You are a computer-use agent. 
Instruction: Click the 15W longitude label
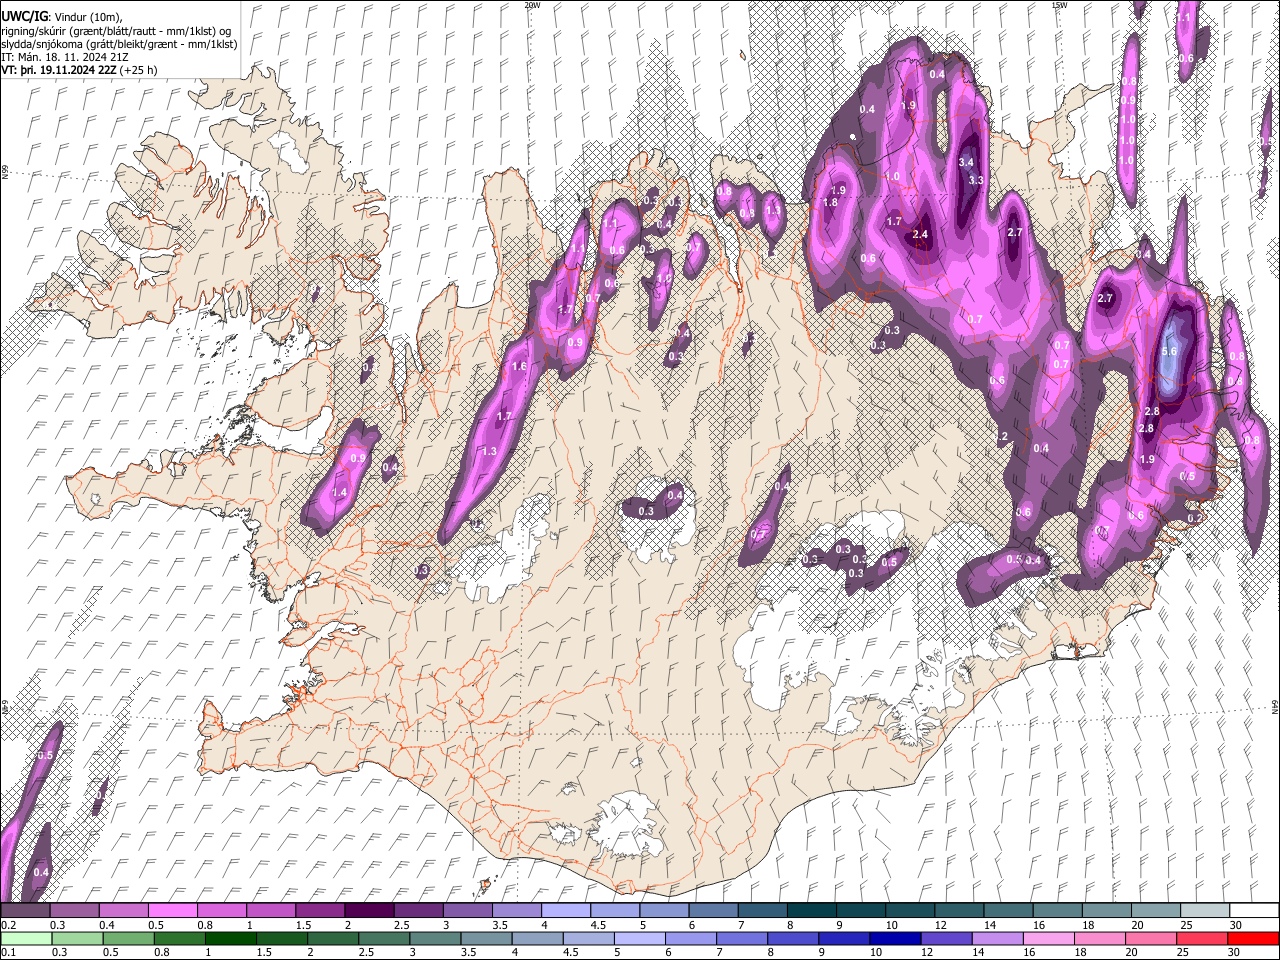[1059, 5]
